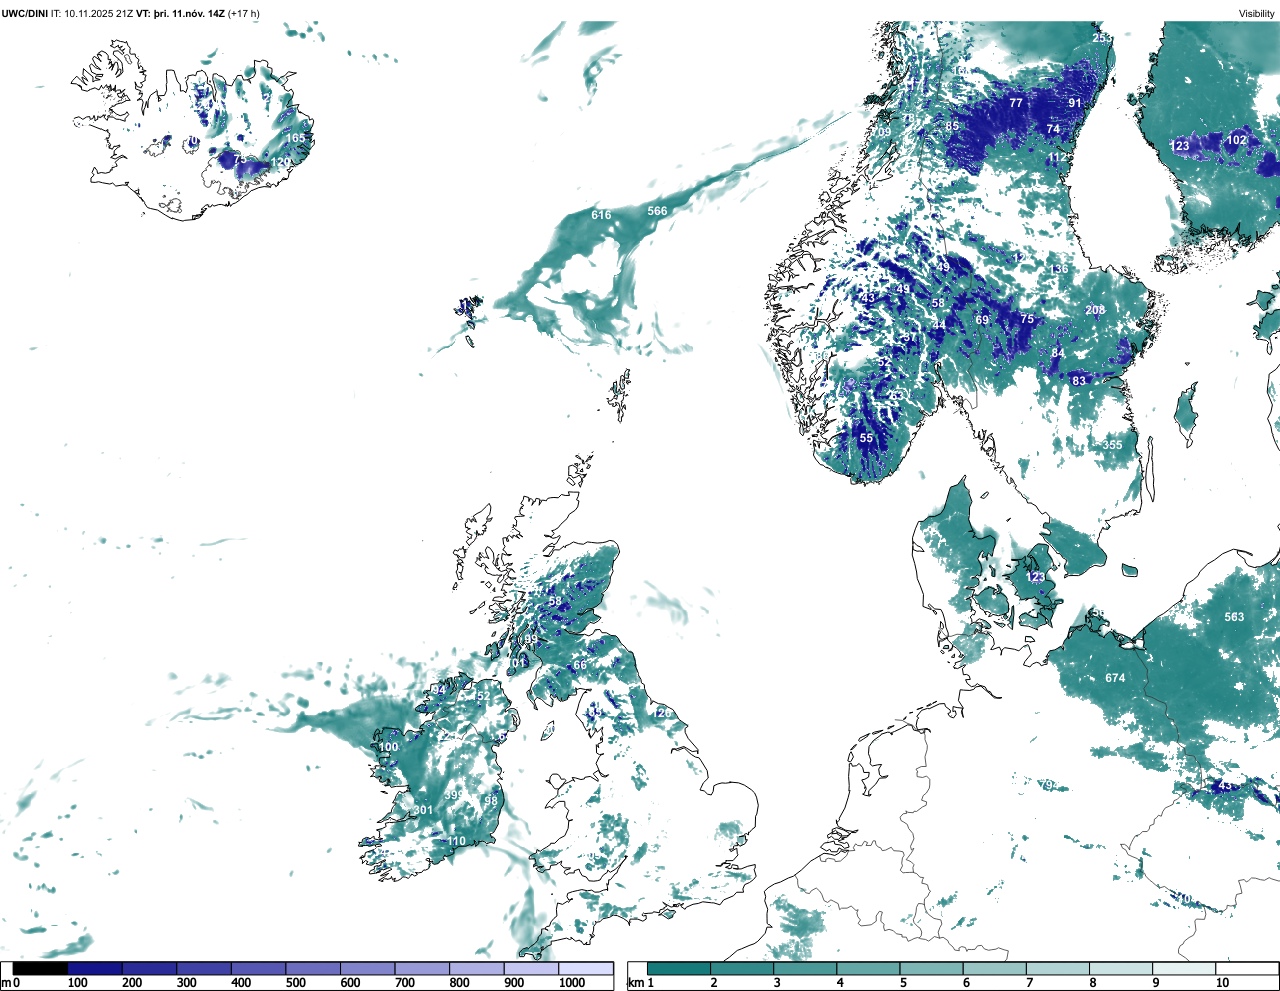
Task: Click the palest 9–10 km legend segment
Action: [x=1184, y=968]
